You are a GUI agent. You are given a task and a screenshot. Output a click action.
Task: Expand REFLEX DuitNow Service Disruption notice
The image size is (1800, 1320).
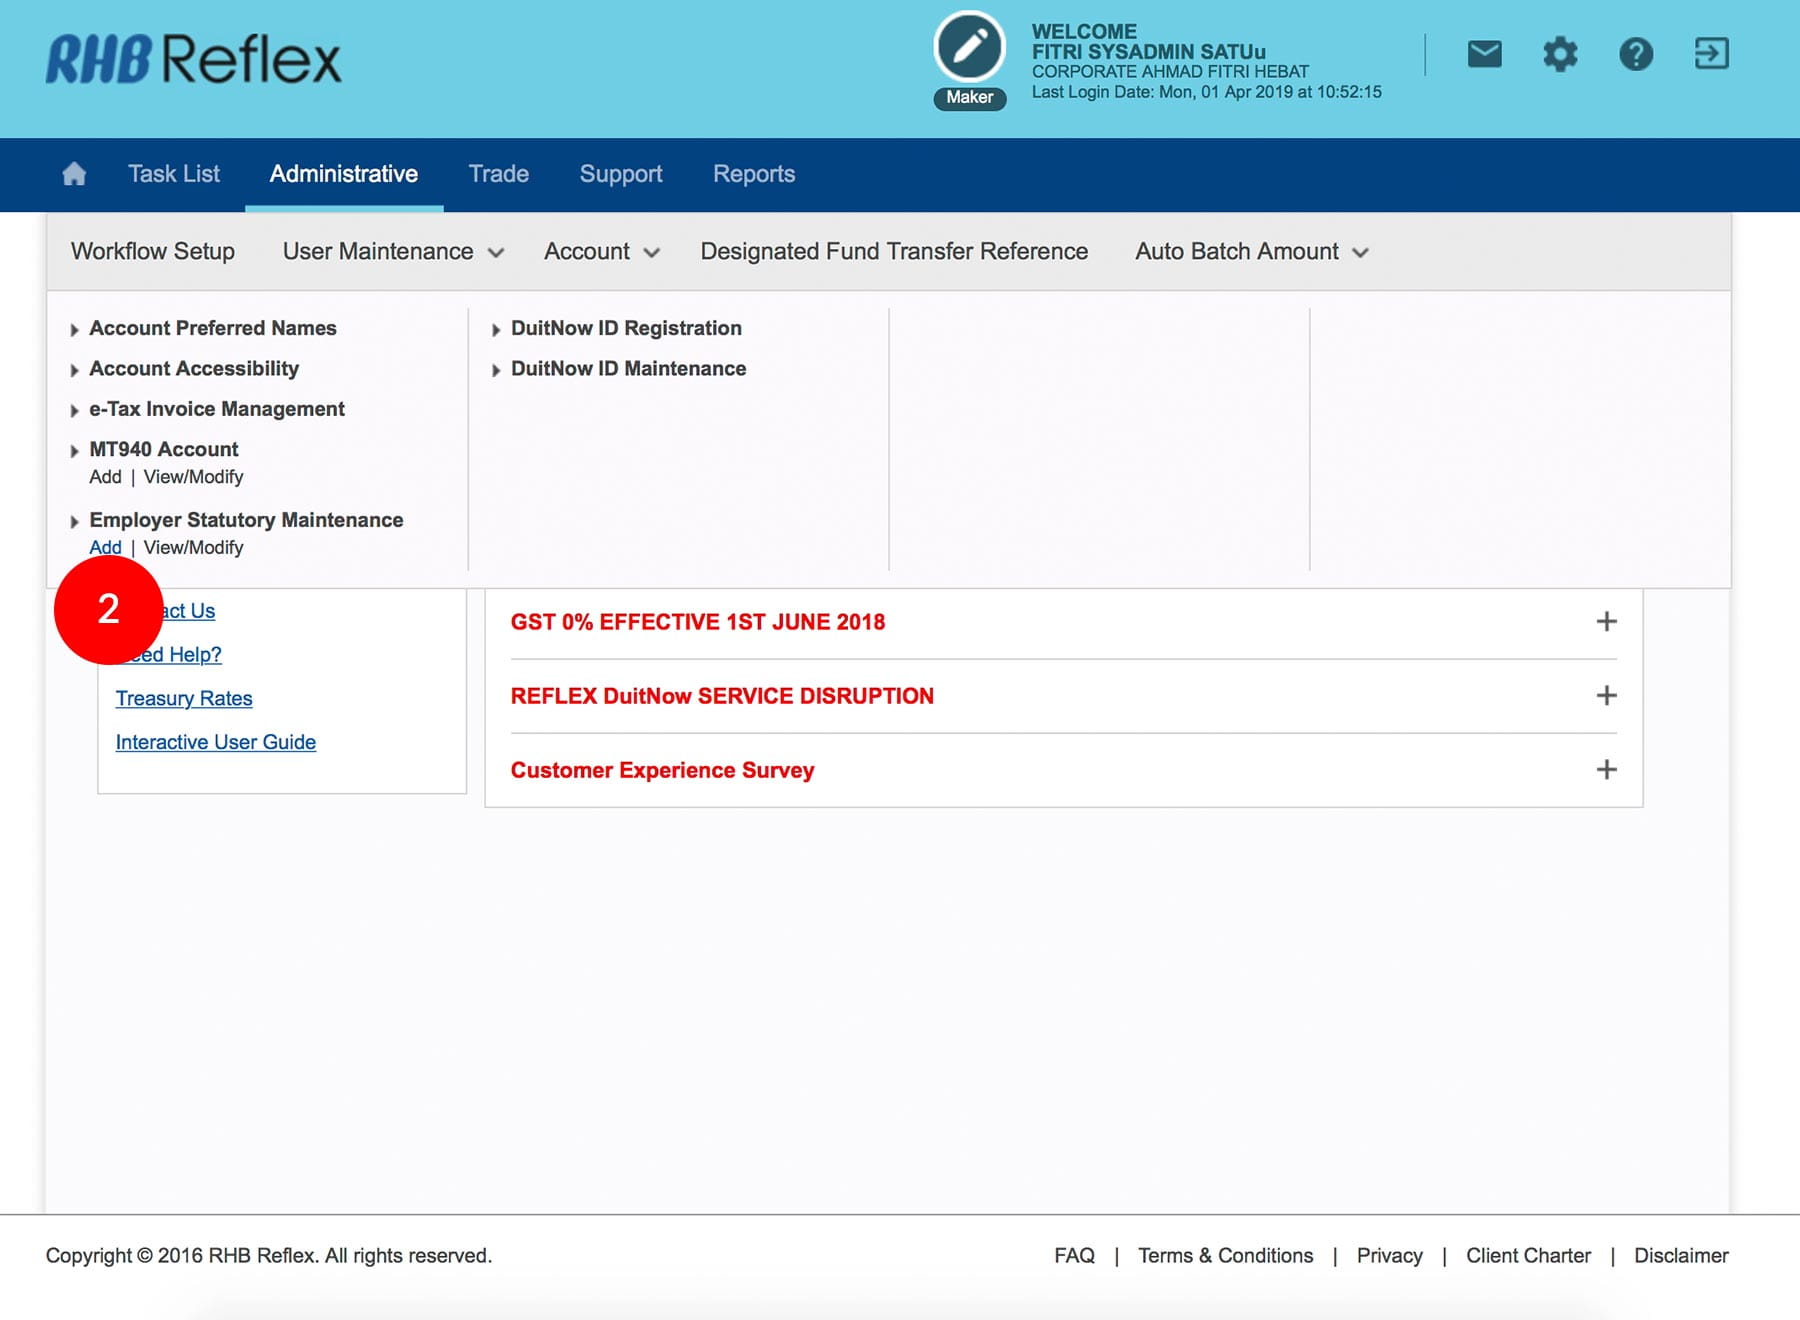1606,696
